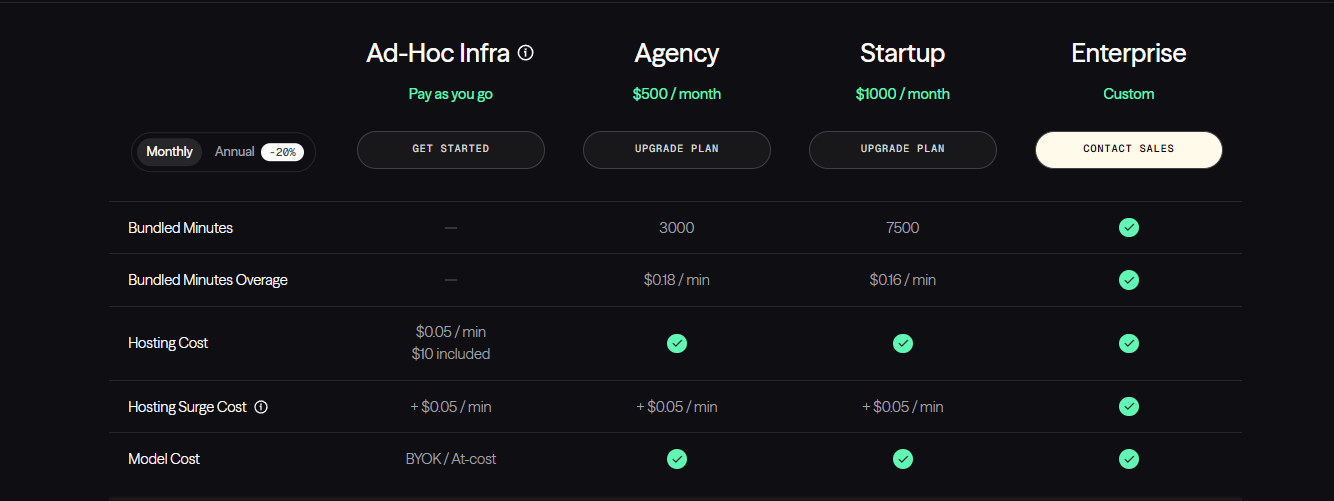Switch billing to Annual
This screenshot has width=1334, height=501.
point(235,152)
